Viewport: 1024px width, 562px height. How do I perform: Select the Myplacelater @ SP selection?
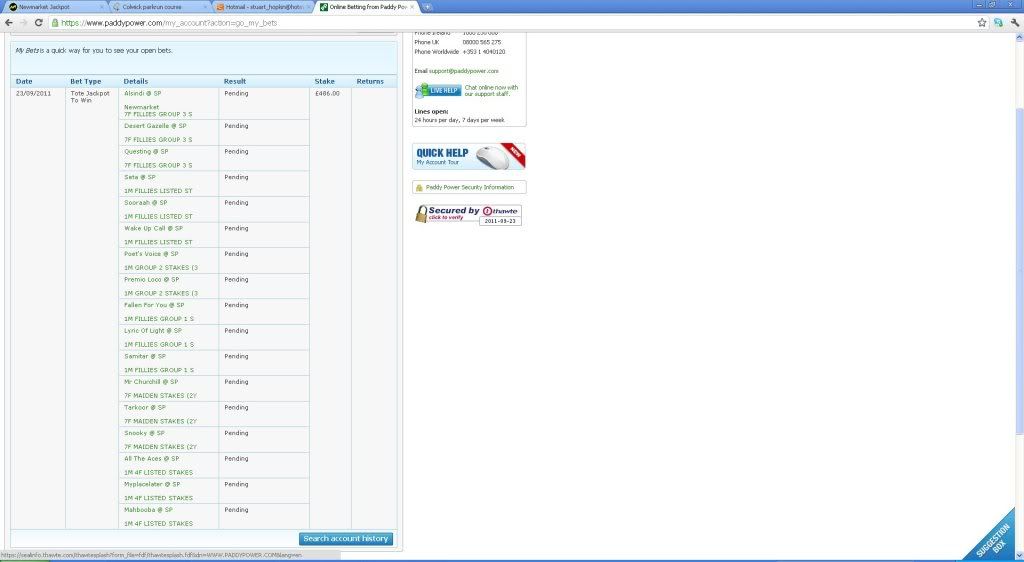point(152,484)
